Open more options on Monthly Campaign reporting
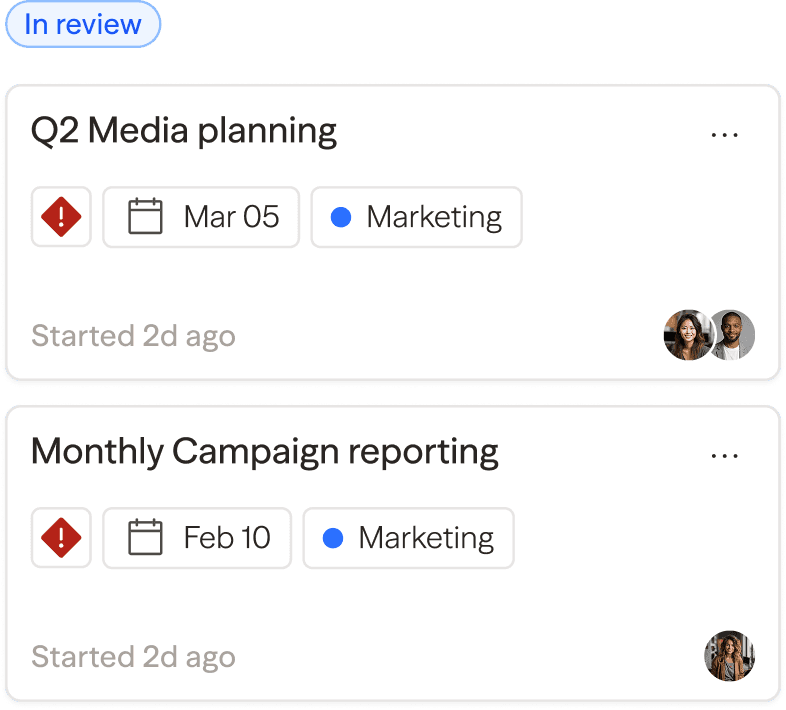 pos(724,456)
